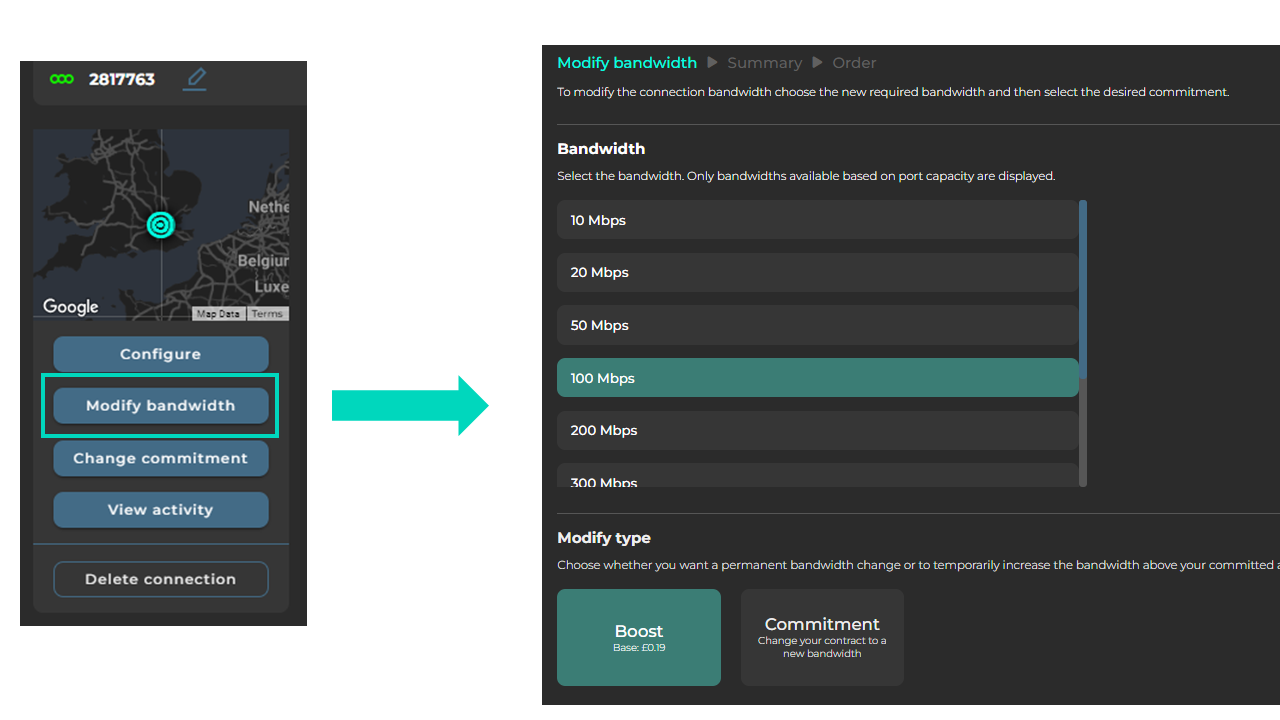Select the 10 Mbps bandwidth option
The image size is (1280, 720).
click(816, 220)
